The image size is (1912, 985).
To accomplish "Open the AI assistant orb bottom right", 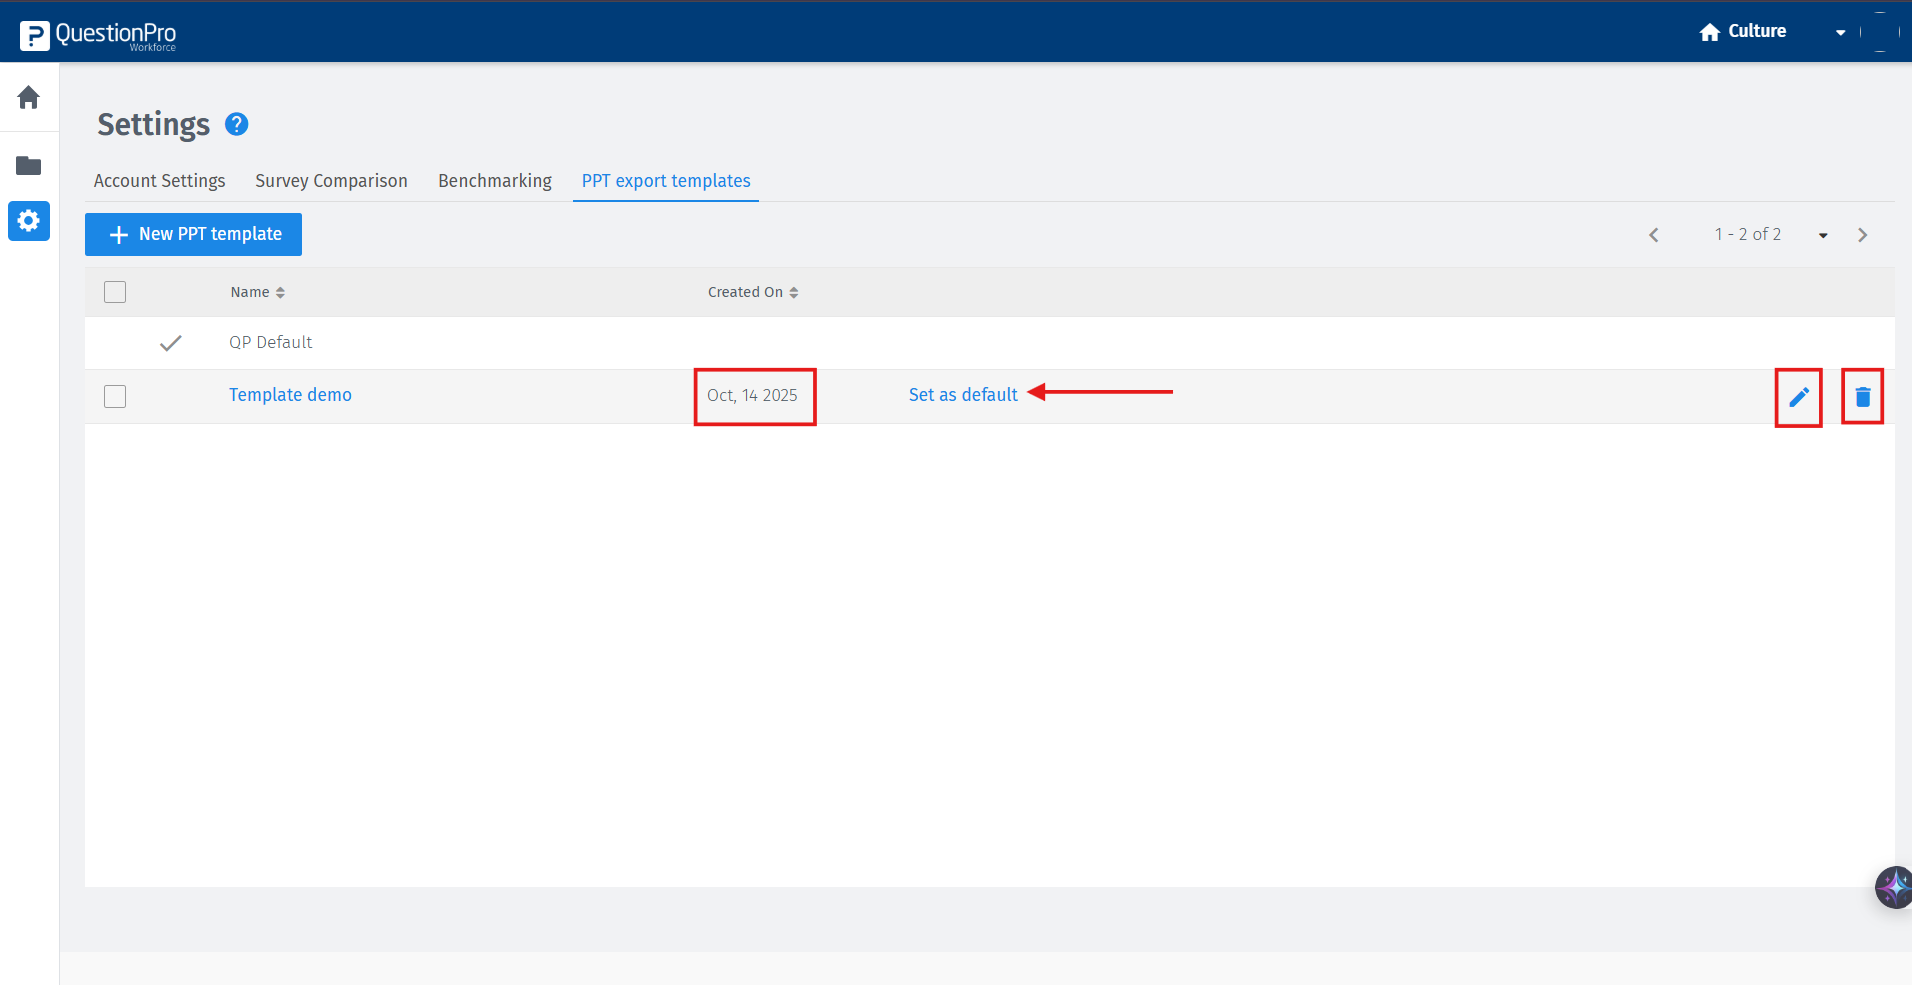I will click(1893, 887).
